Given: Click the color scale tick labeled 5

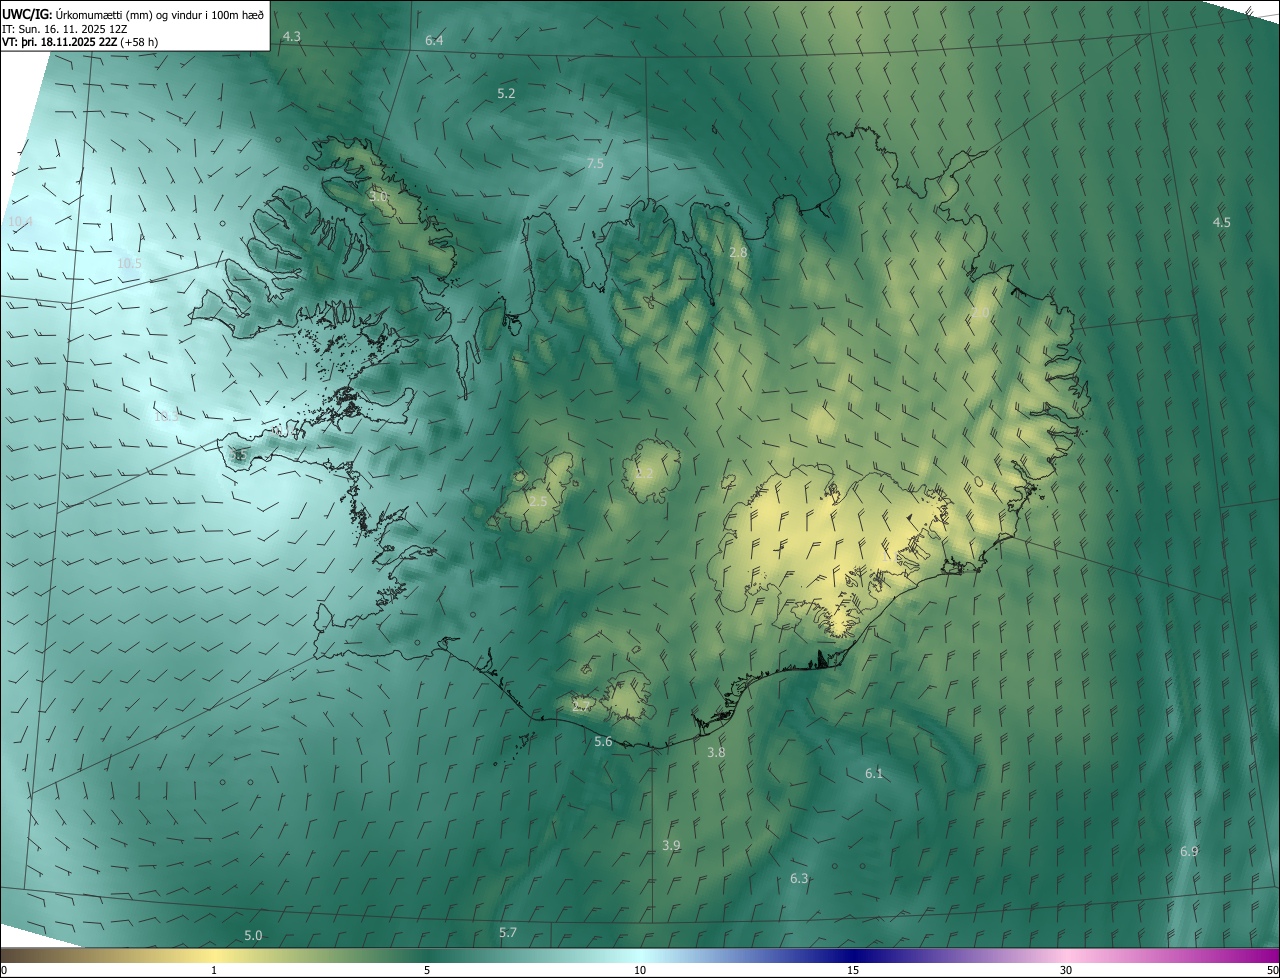Looking at the screenshot, I should point(427,970).
